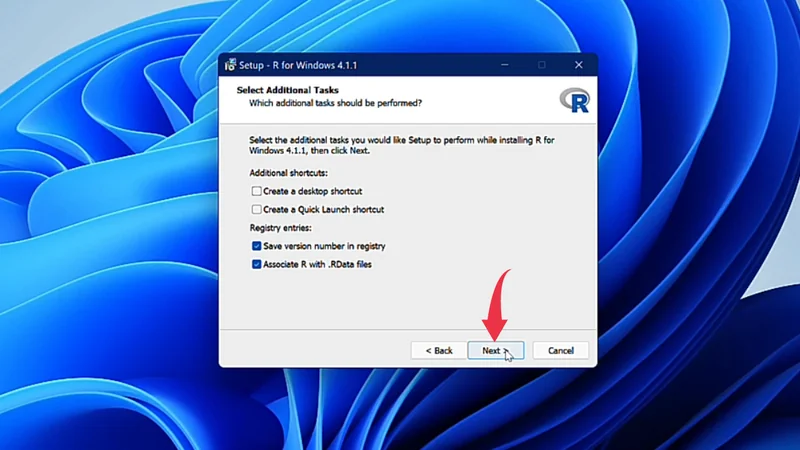Click the empty area below the checkboxes
This screenshot has width=800, height=450.
[x=400, y=300]
